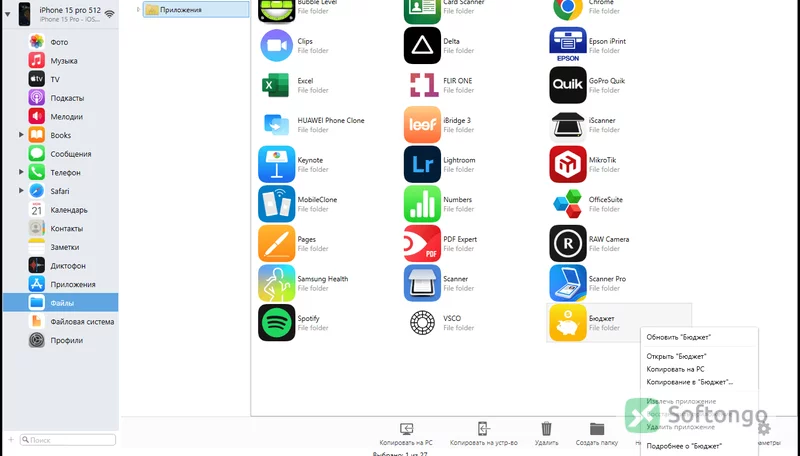Select the Delta app icon
The width and height of the screenshot is (800, 456).
click(422, 45)
